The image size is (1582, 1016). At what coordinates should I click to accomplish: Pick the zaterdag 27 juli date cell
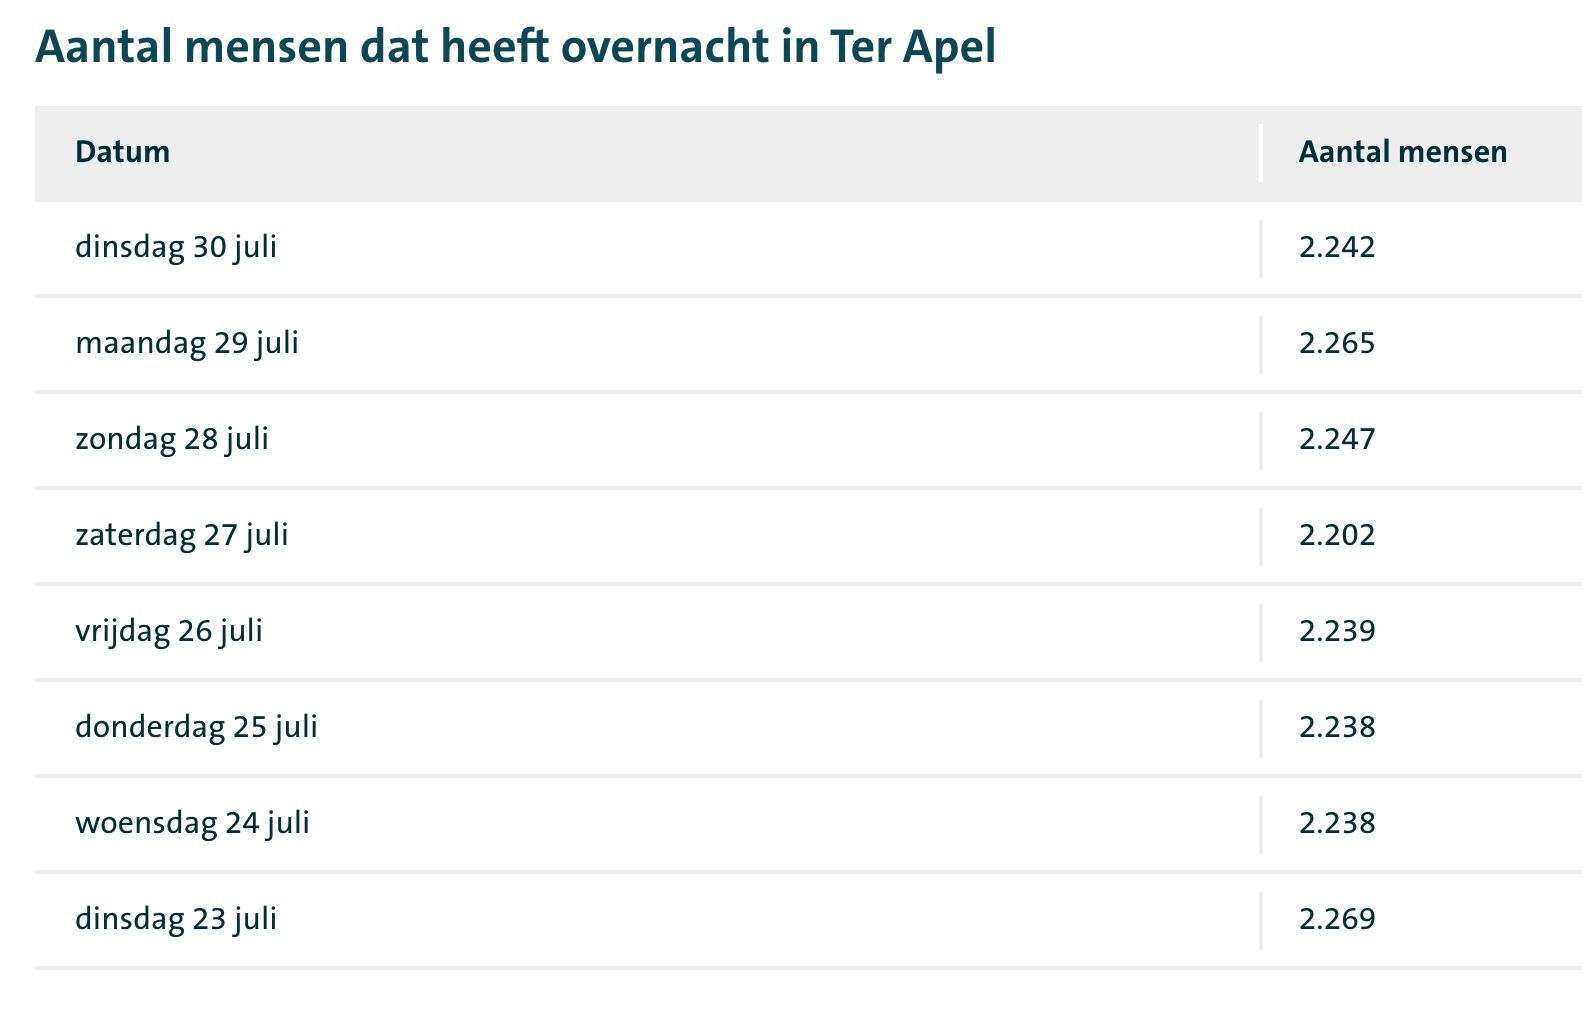tap(182, 535)
